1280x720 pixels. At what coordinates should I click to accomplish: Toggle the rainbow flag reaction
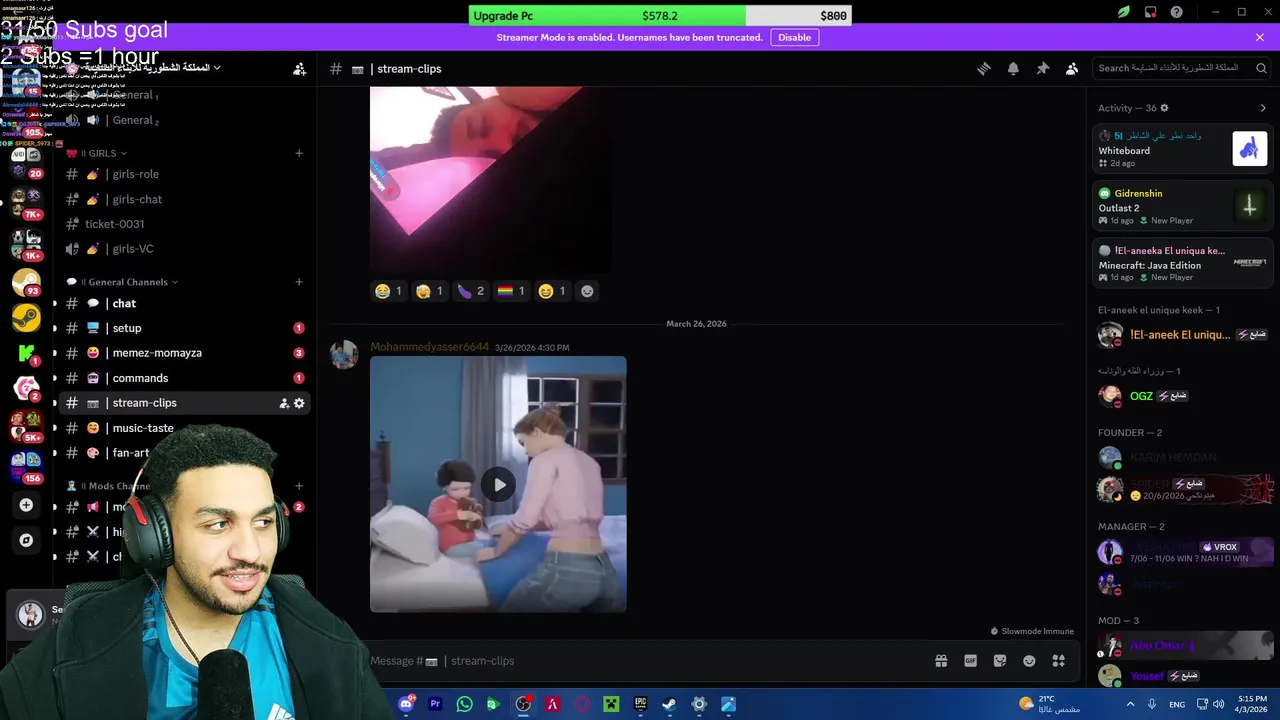click(x=511, y=291)
